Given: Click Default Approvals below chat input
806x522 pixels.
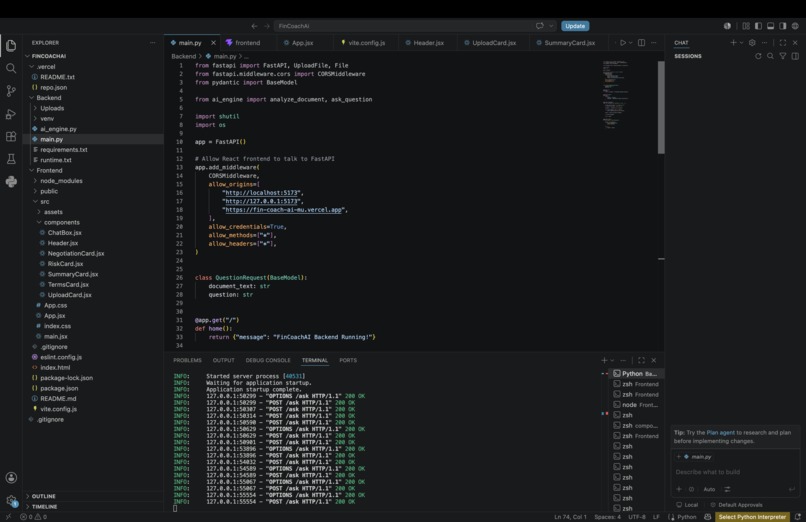Looking at the screenshot, I should (x=736, y=505).
